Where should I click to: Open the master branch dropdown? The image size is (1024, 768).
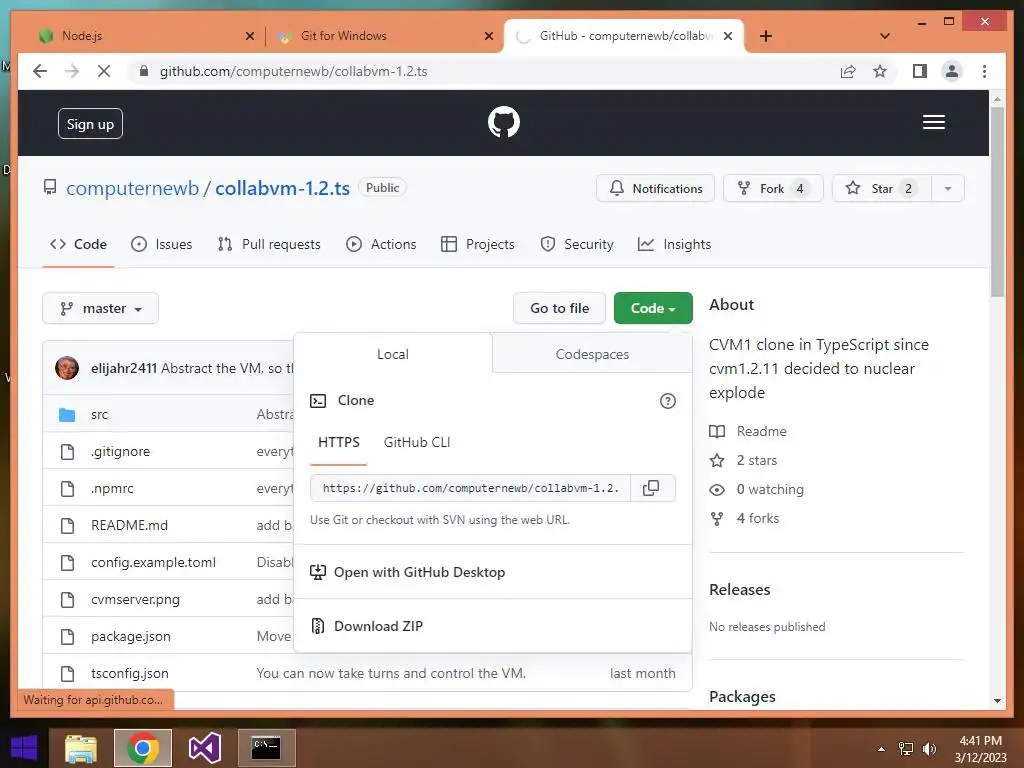(x=101, y=308)
